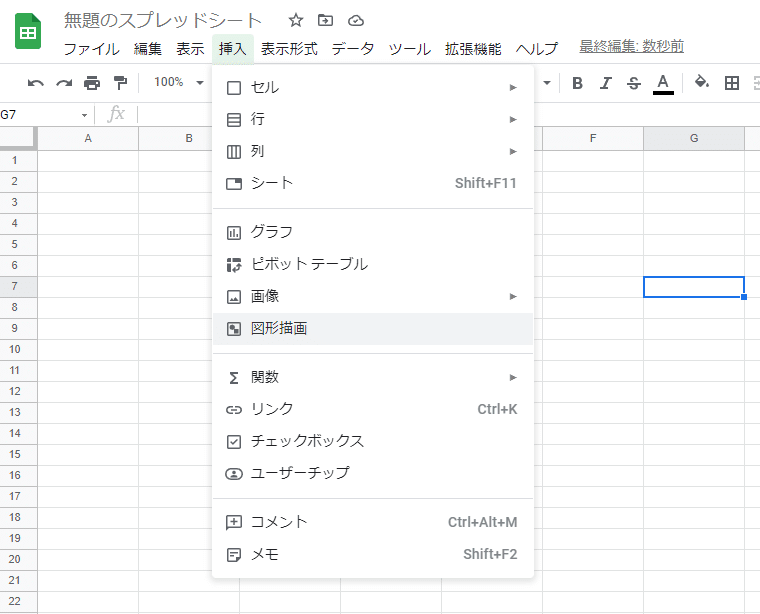760x614 pixels.
Task: Open the データ menu
Action: 353,49
